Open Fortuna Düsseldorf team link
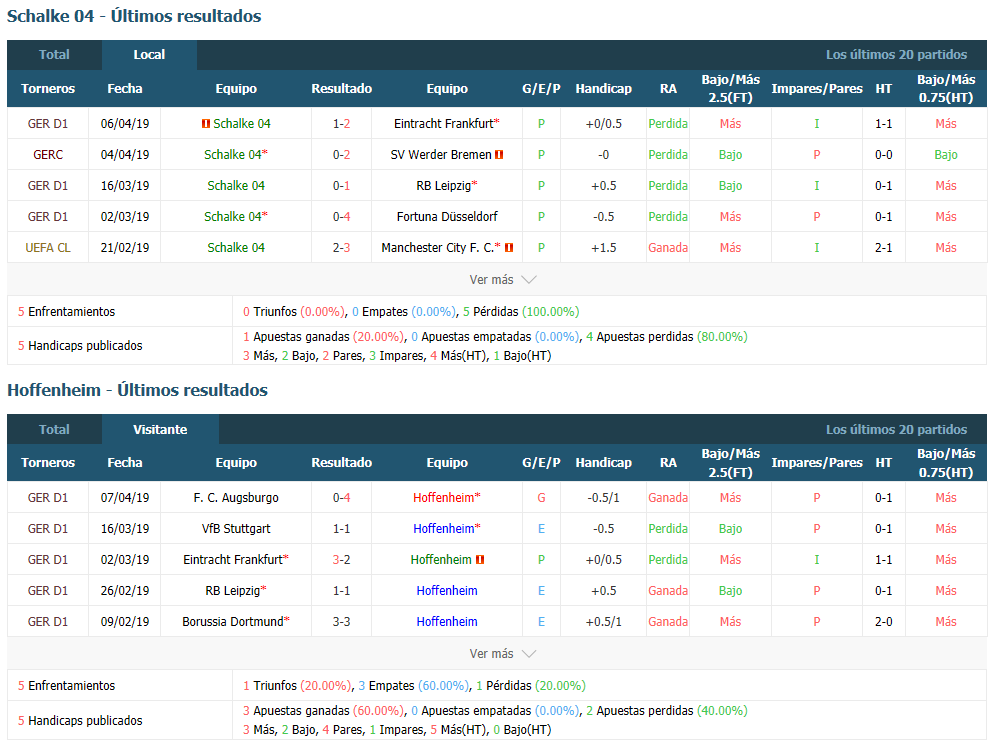The width and height of the screenshot is (996, 746). [x=447, y=217]
